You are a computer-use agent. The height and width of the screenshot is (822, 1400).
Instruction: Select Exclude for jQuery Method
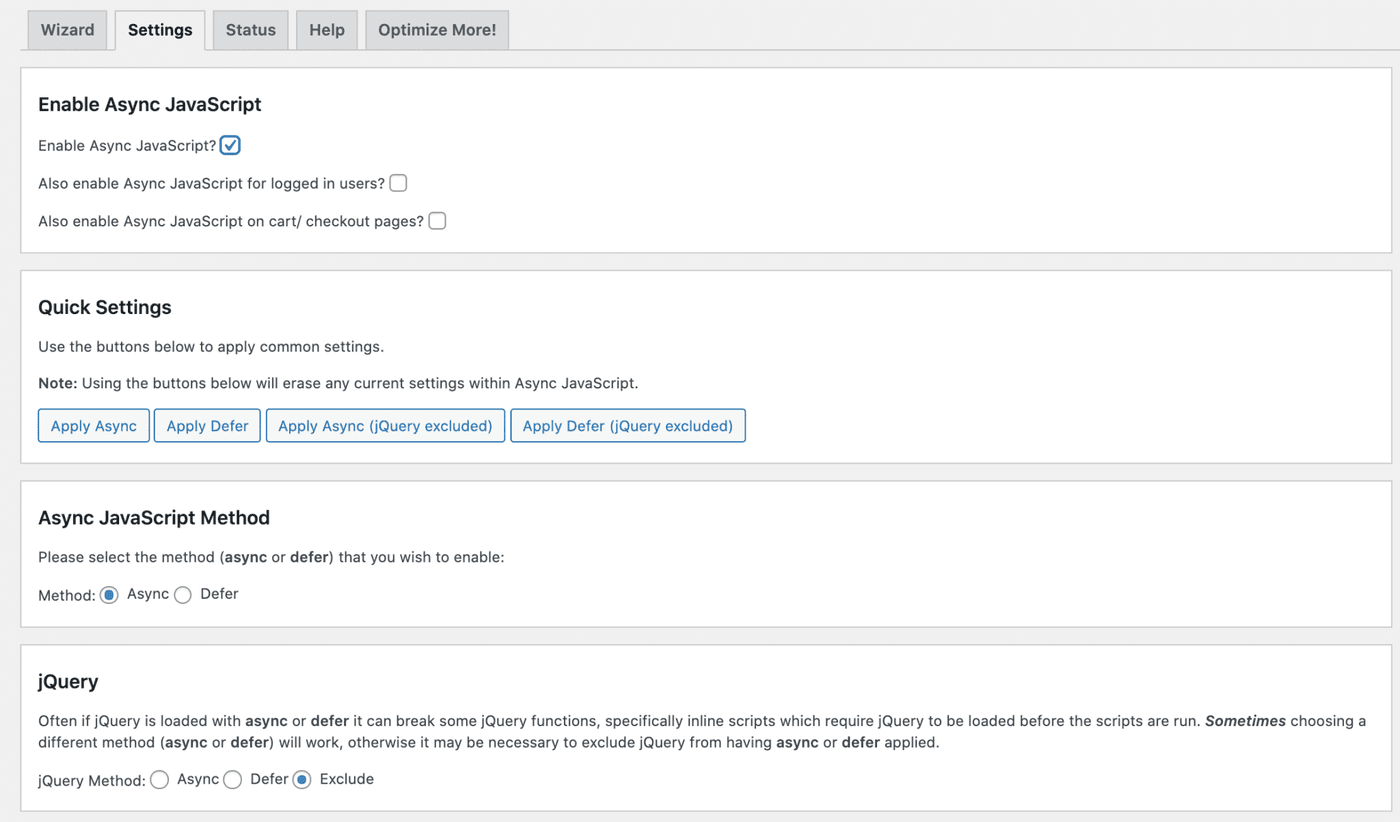tap(302, 780)
